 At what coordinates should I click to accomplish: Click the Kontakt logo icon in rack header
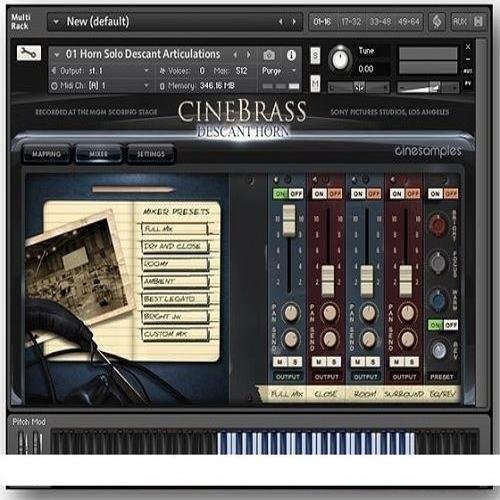pyautogui.click(x=437, y=22)
